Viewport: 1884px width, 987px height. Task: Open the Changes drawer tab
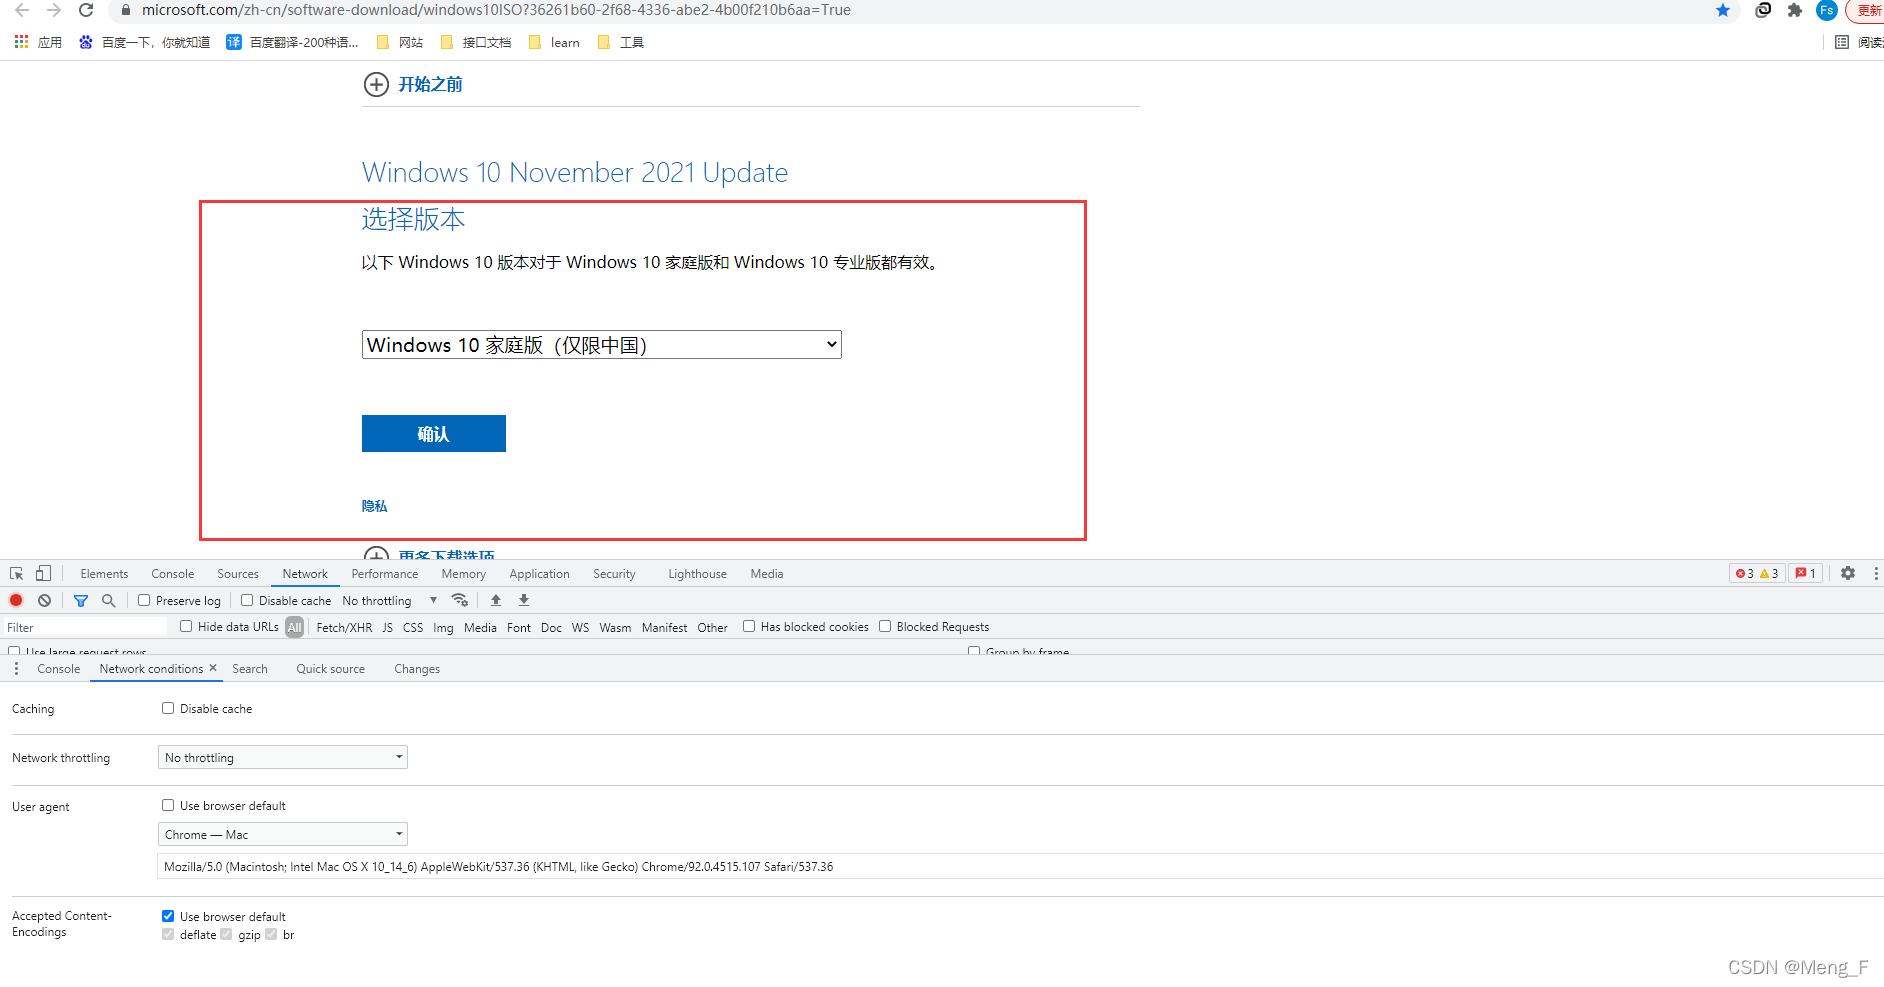(x=417, y=669)
